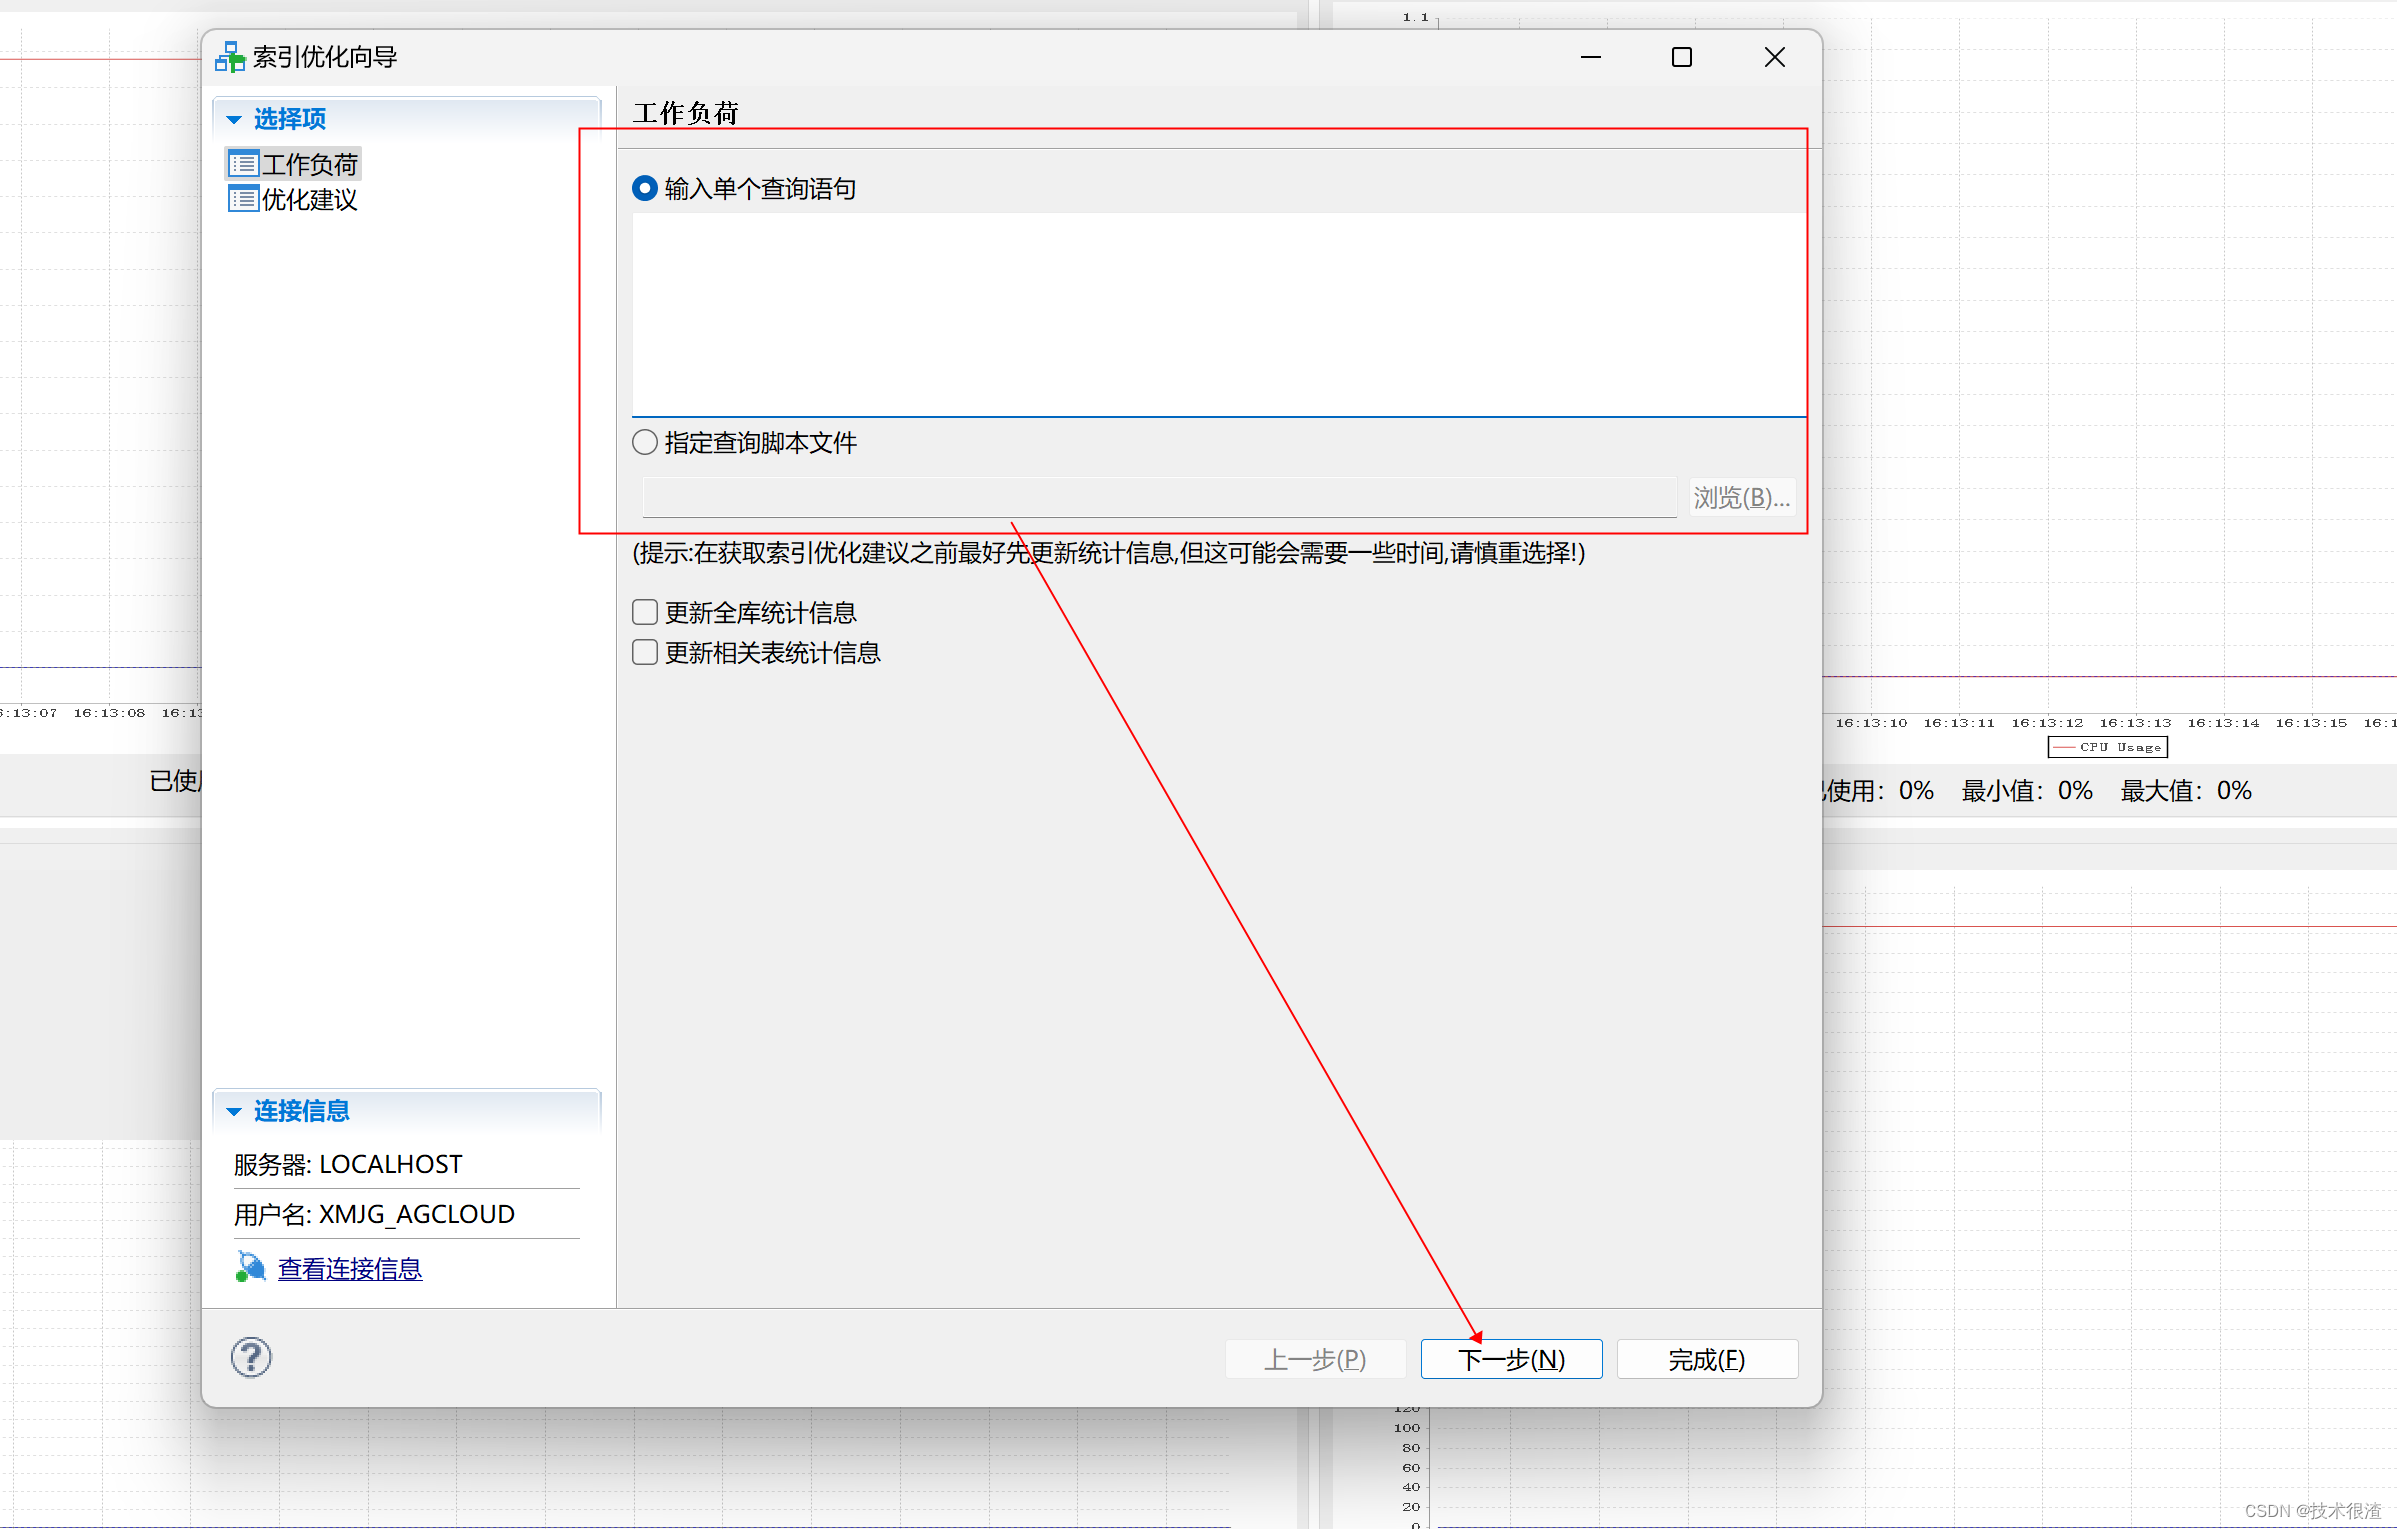Click the 完成(F) button
The image size is (2397, 1529).
pos(1707,1359)
